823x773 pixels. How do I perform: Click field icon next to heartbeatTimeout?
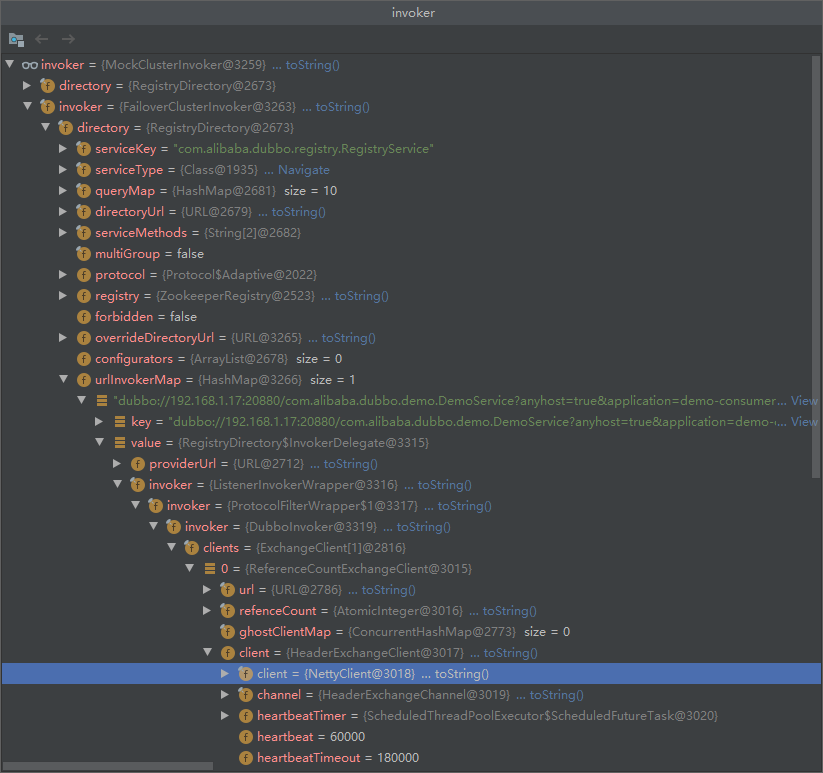tap(246, 757)
